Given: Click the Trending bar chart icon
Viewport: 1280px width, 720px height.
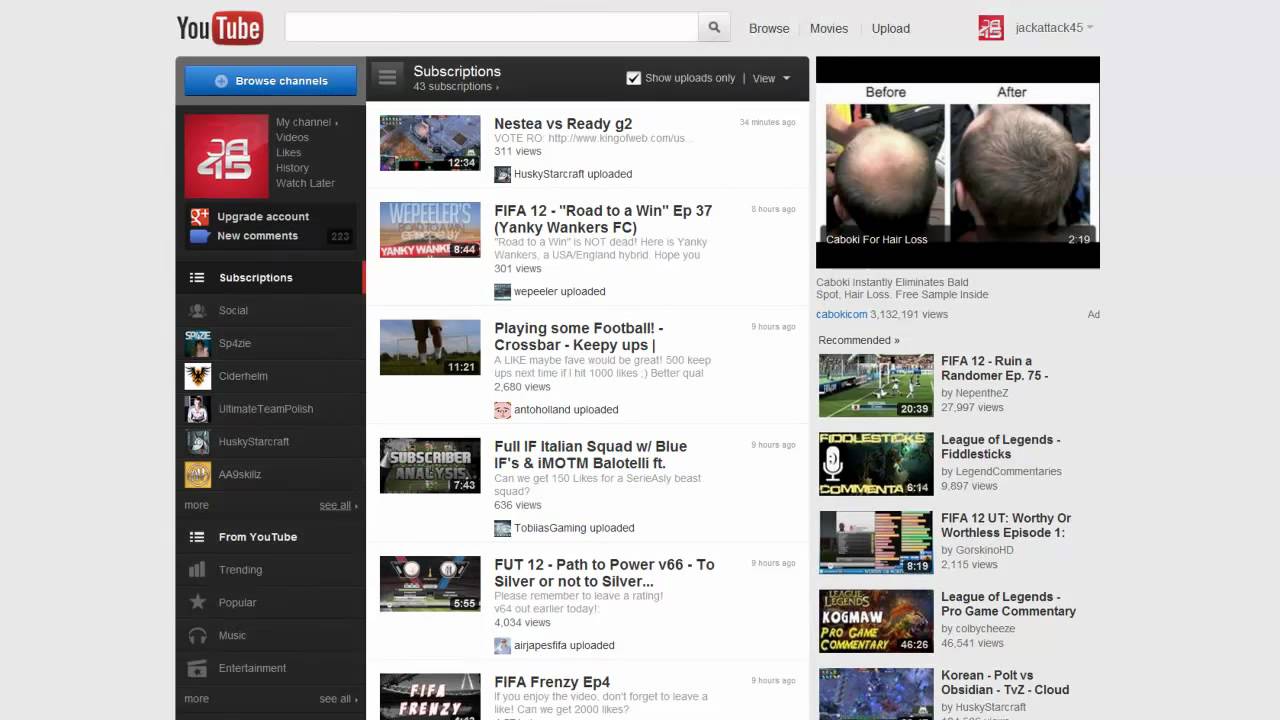Looking at the screenshot, I should [198, 570].
